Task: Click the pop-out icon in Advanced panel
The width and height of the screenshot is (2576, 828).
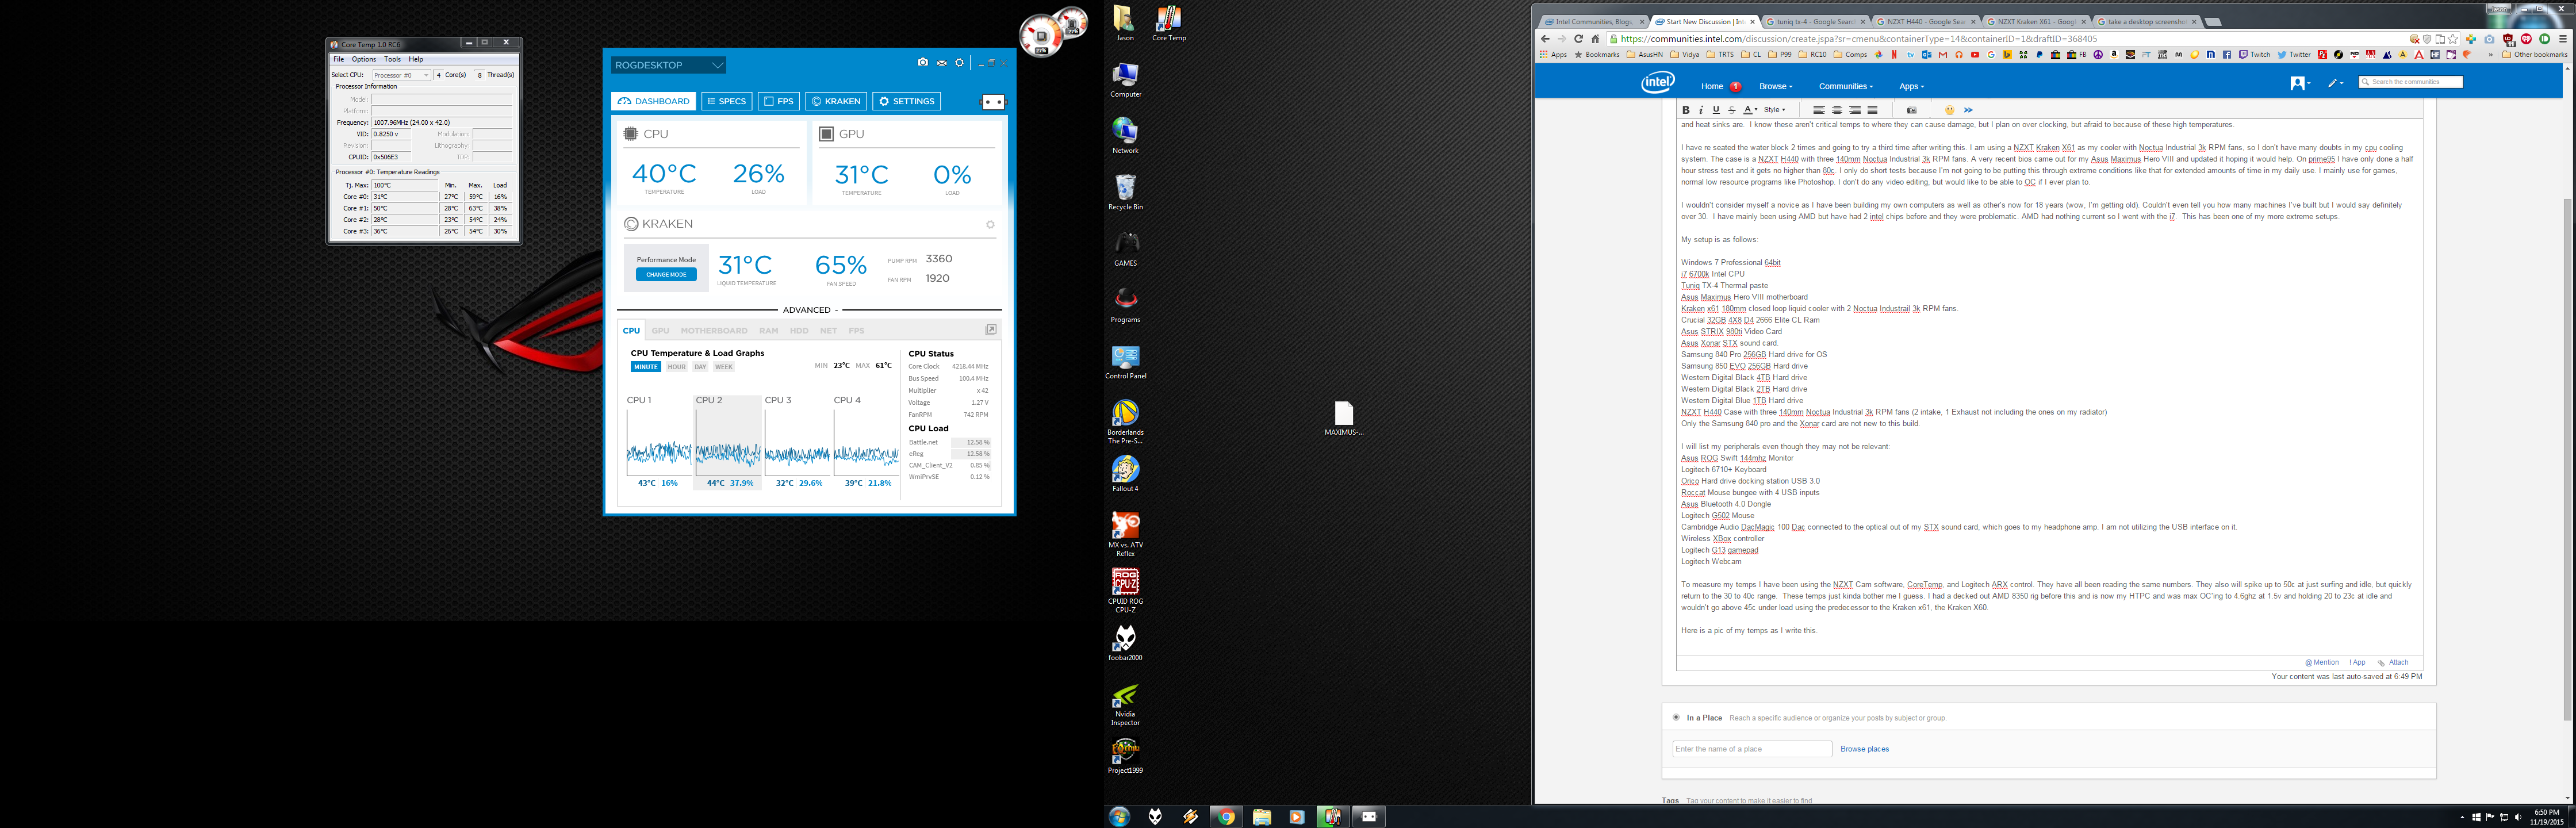Action: click(x=991, y=330)
